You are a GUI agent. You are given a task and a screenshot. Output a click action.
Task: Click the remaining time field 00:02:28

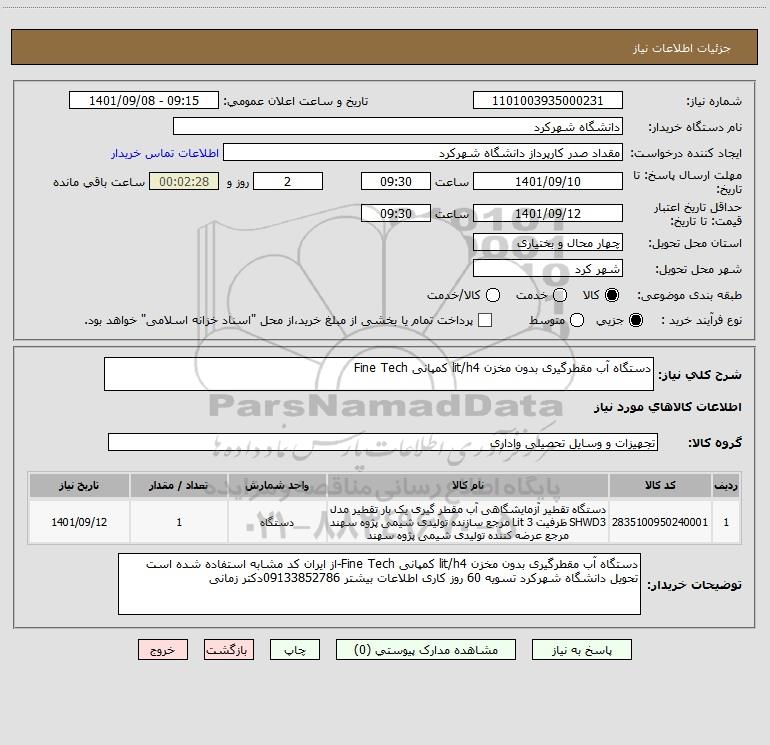tap(184, 181)
